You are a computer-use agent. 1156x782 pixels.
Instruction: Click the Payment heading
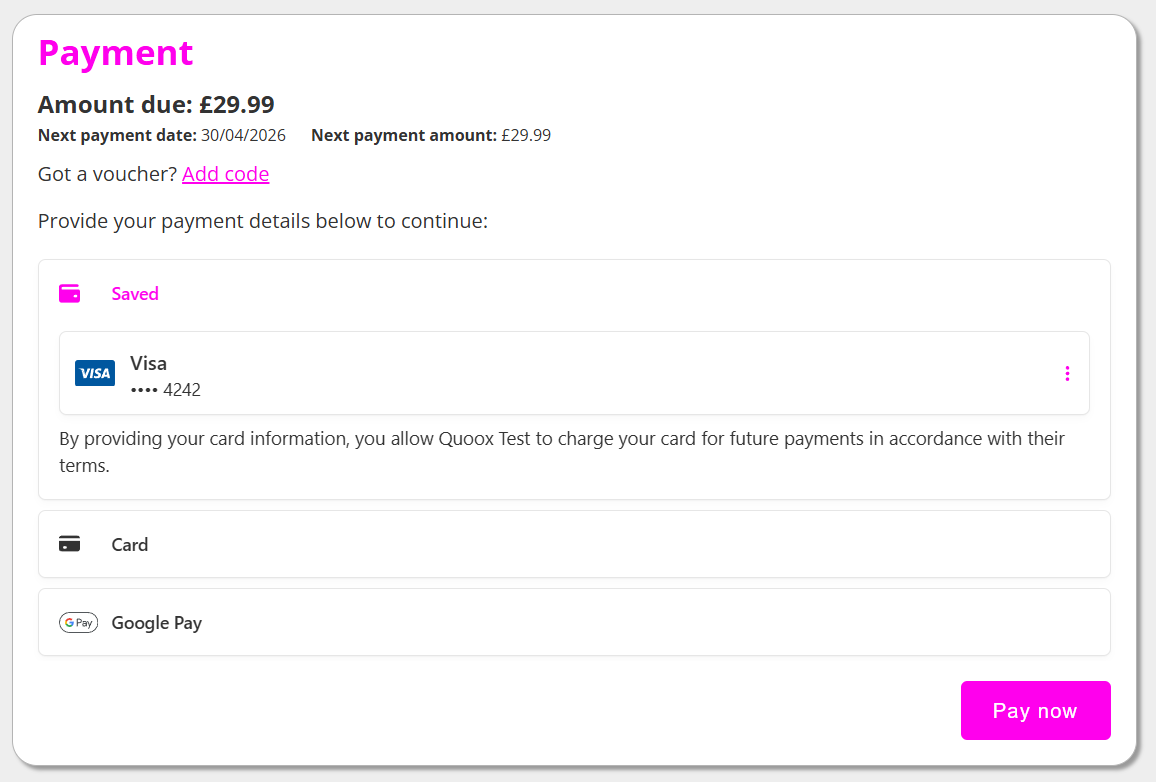point(115,52)
